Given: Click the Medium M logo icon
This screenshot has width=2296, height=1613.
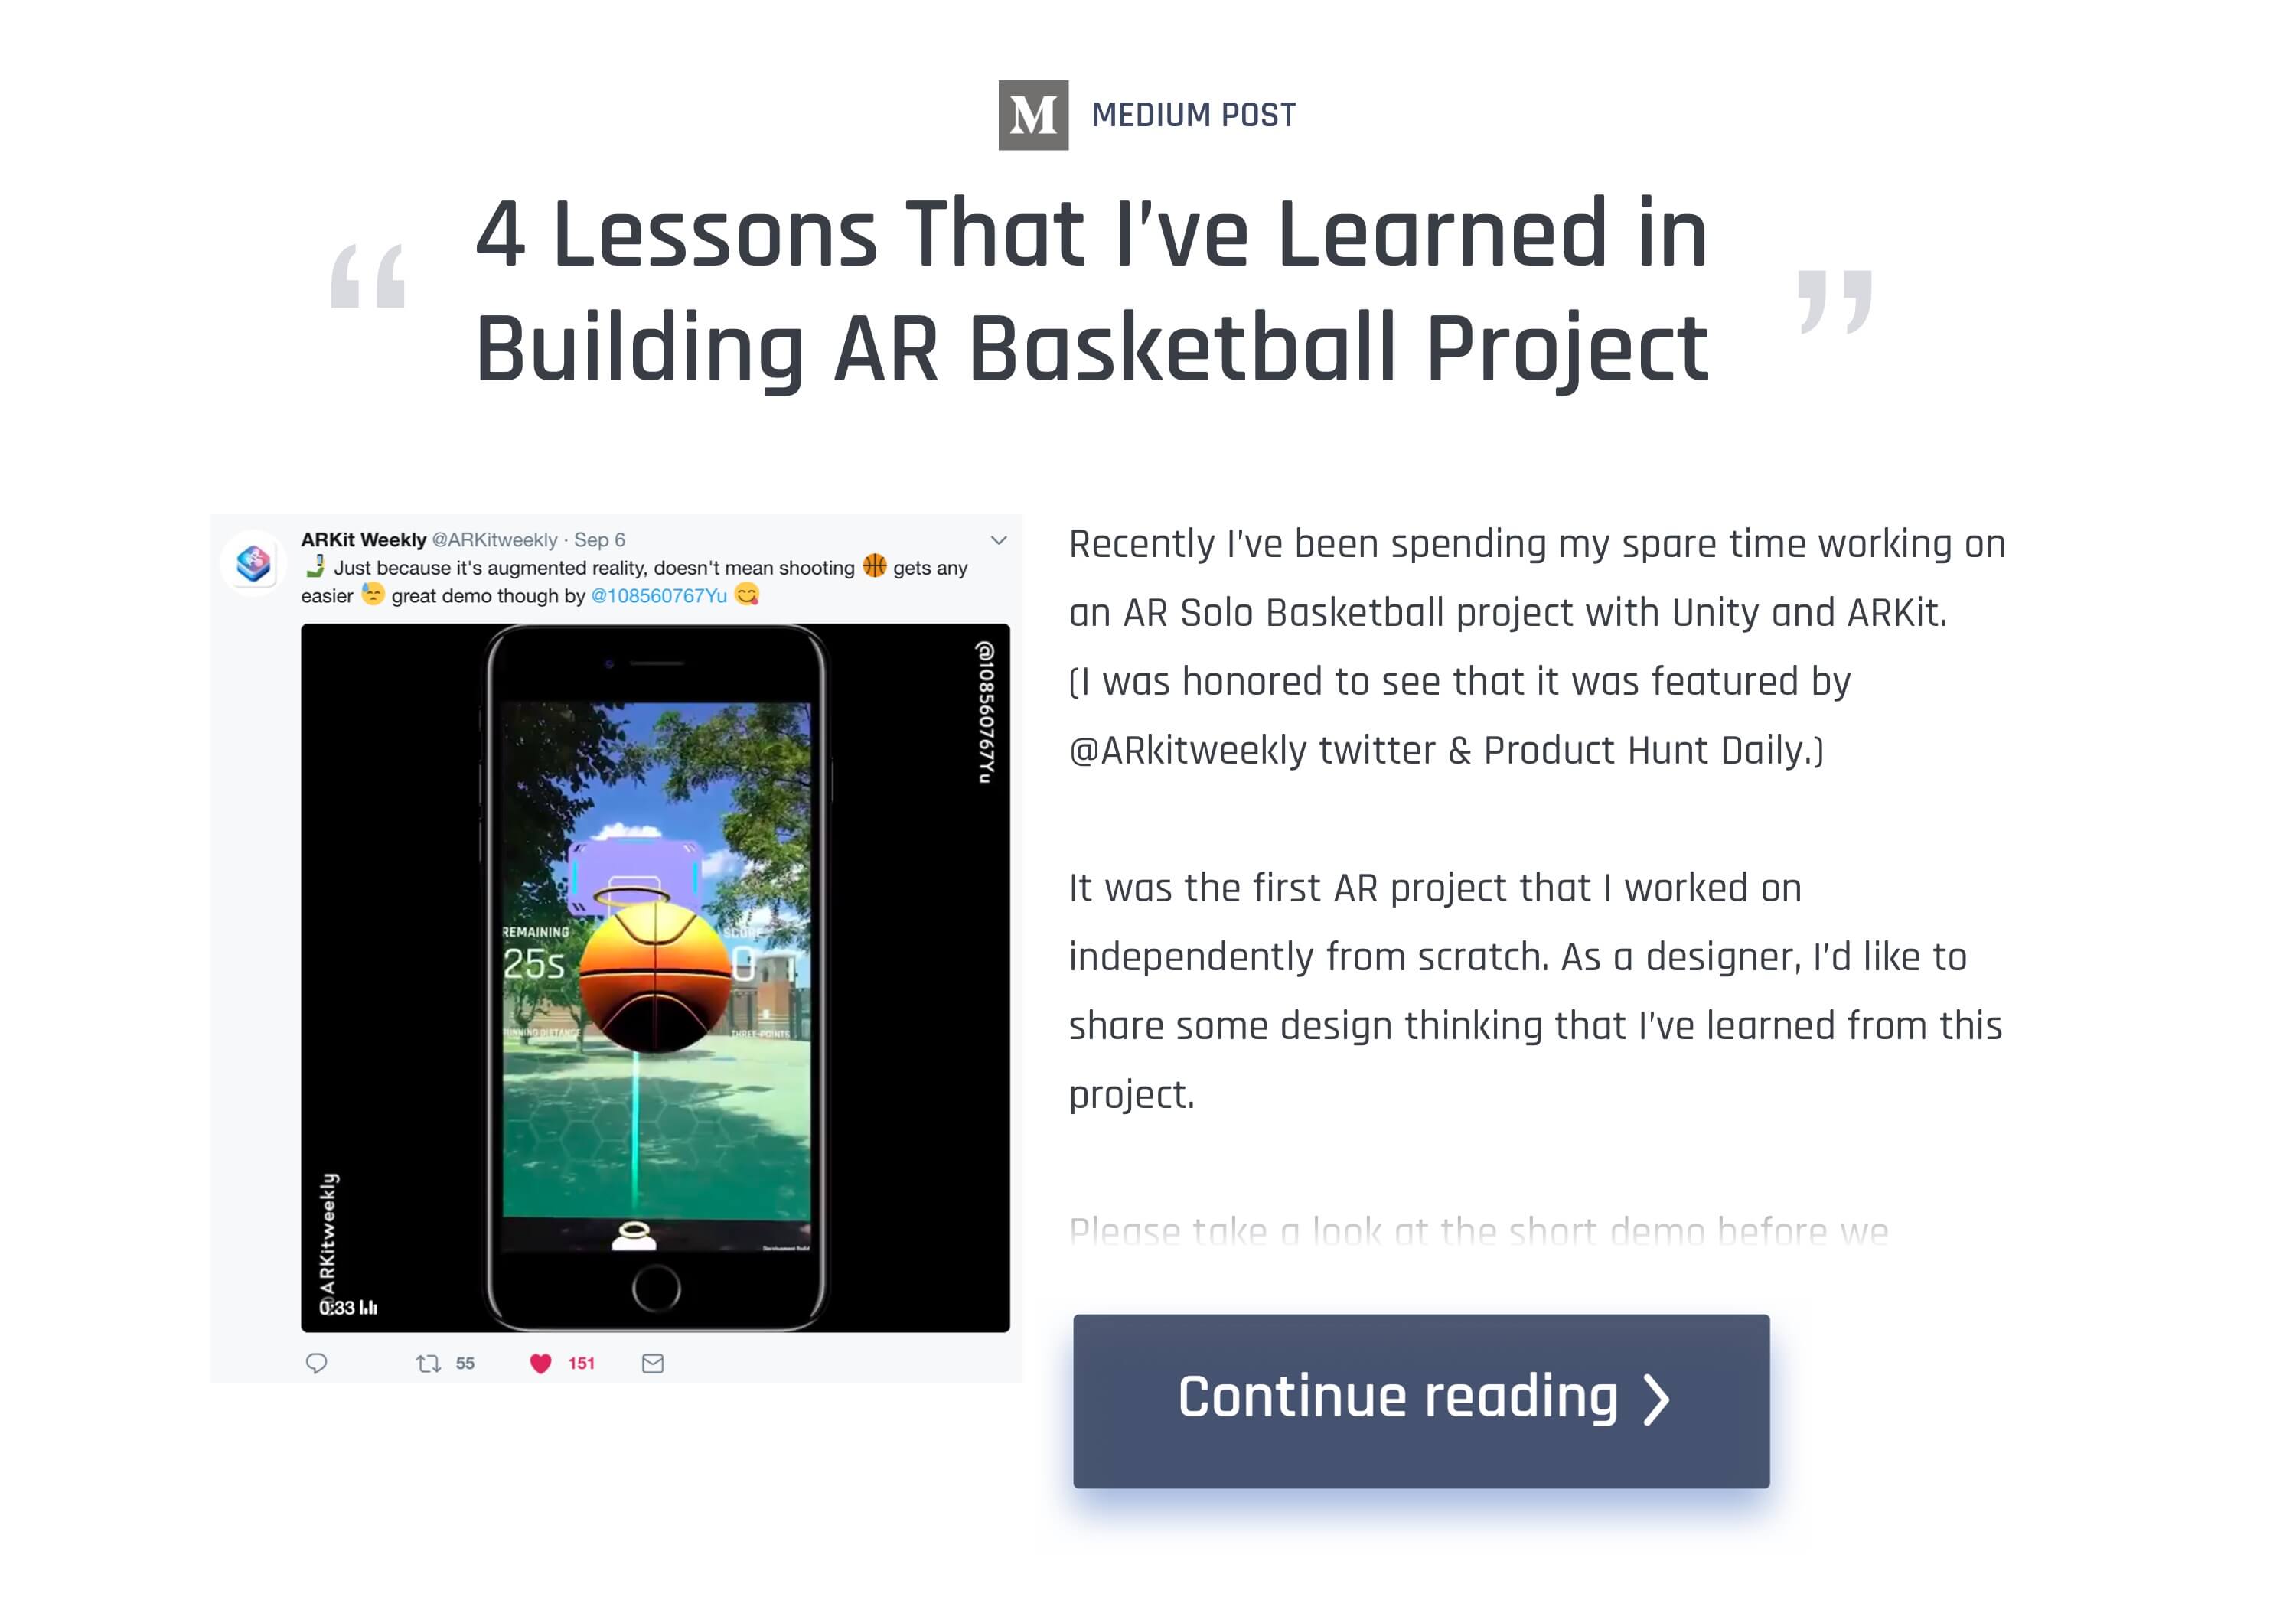Looking at the screenshot, I should pos(1033,115).
